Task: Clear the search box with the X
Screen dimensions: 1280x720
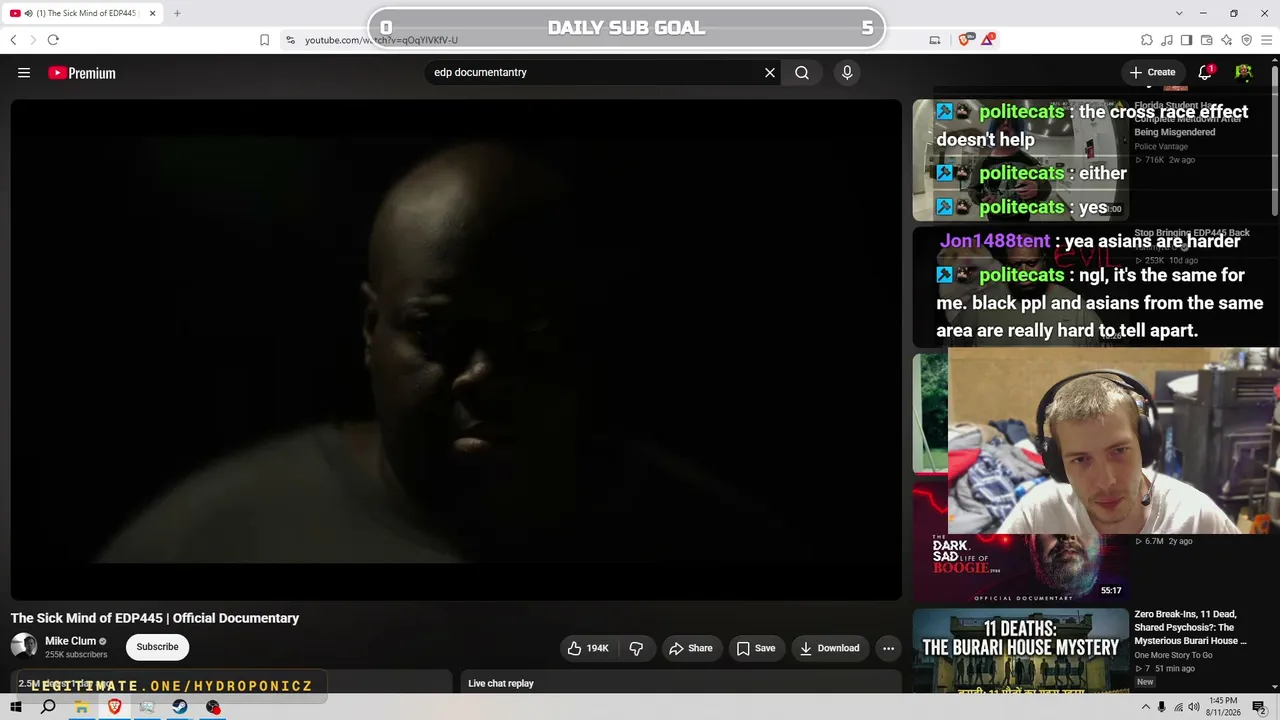Action: click(770, 73)
